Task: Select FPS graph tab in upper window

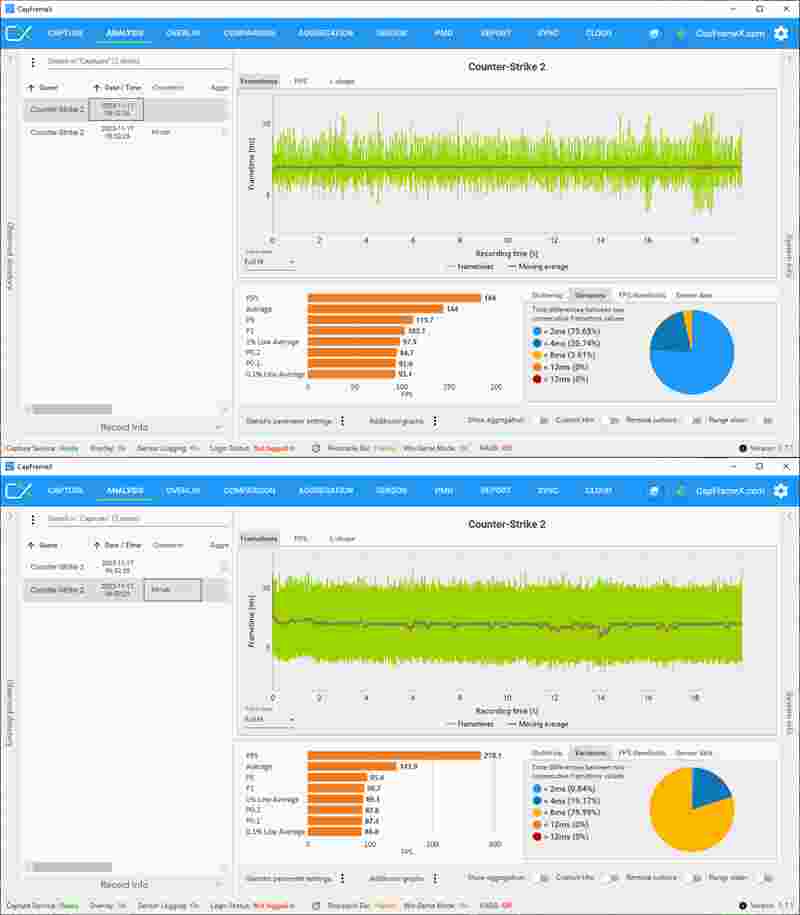Action: (301, 81)
